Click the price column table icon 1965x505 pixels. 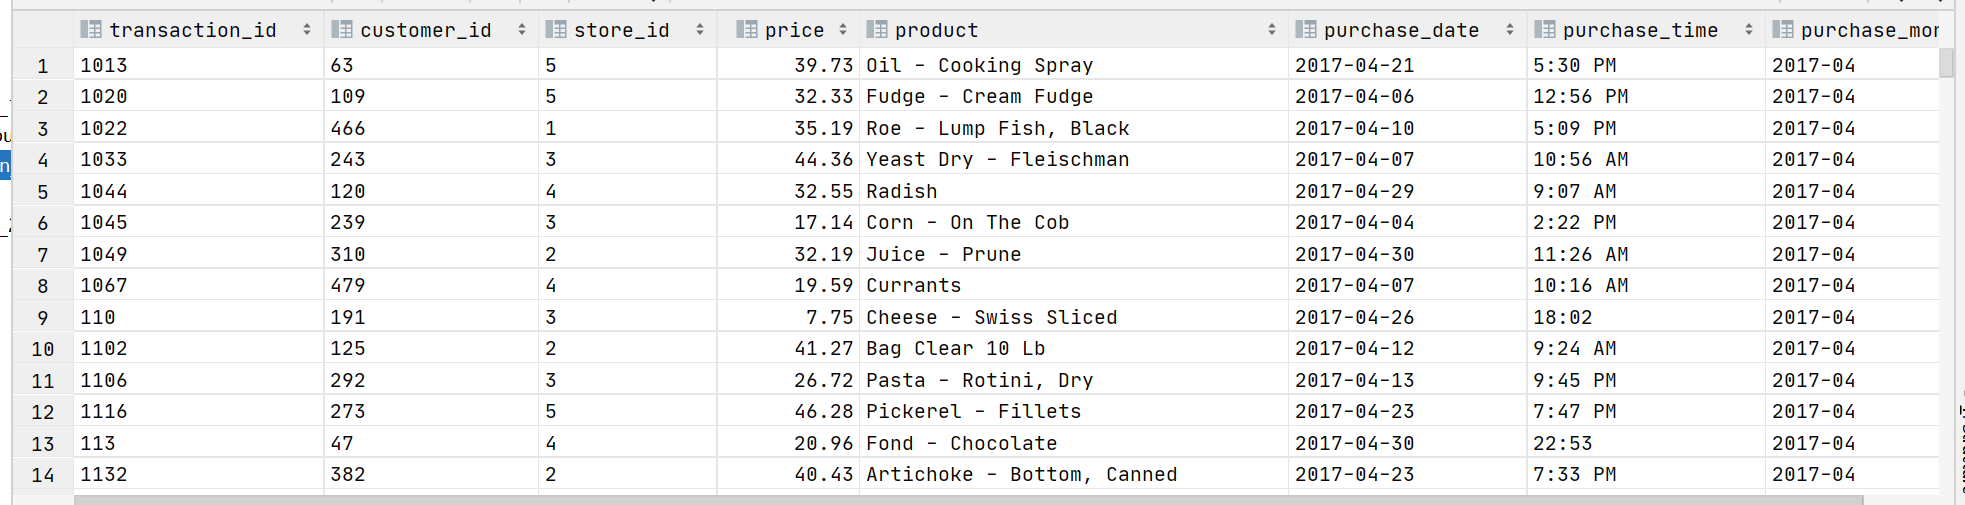click(746, 30)
